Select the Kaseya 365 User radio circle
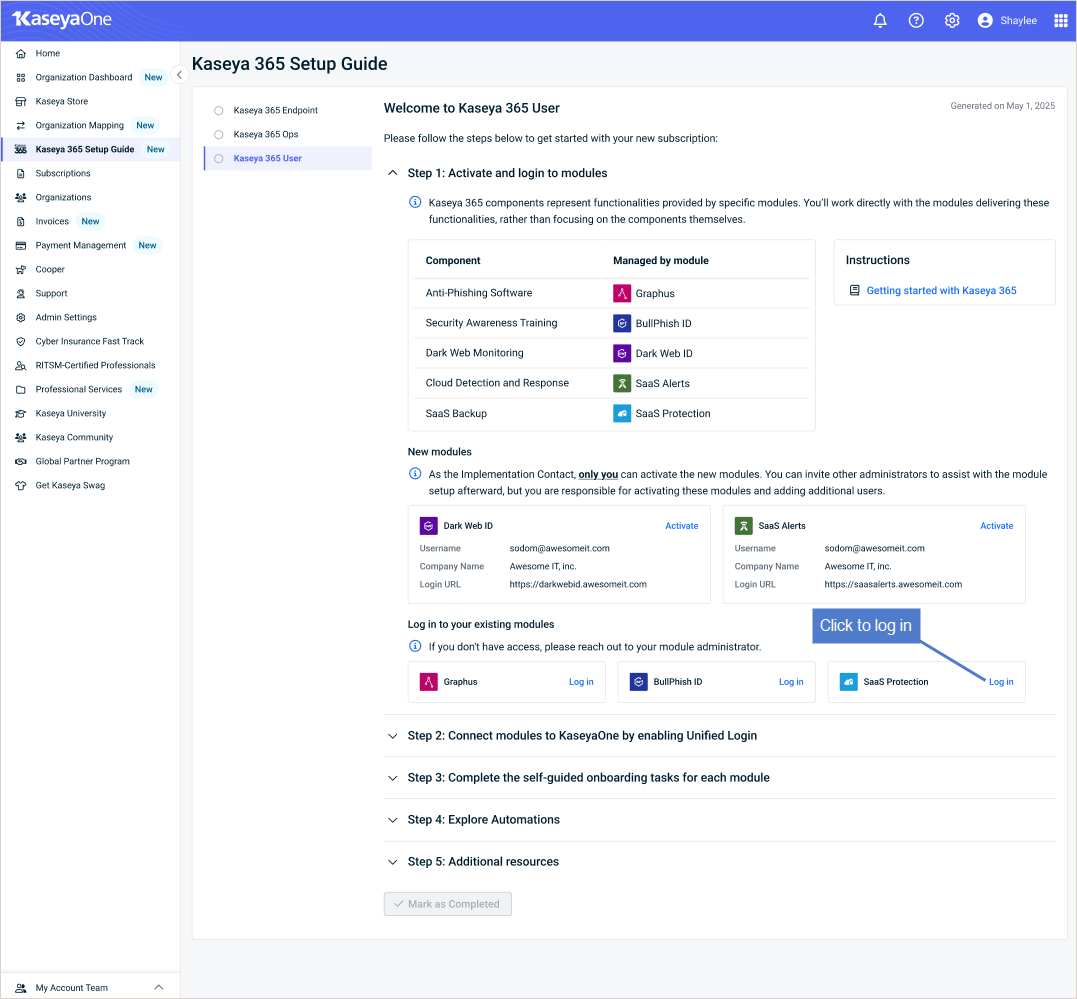This screenshot has height=999, width=1077. 218,159
